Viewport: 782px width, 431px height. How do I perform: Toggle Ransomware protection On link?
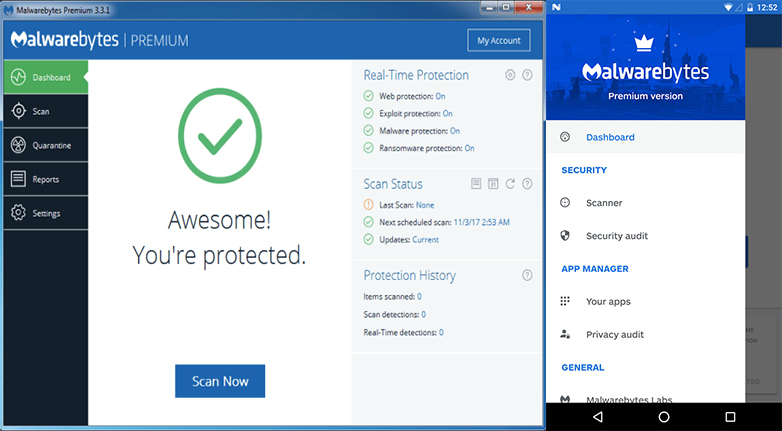coord(470,148)
